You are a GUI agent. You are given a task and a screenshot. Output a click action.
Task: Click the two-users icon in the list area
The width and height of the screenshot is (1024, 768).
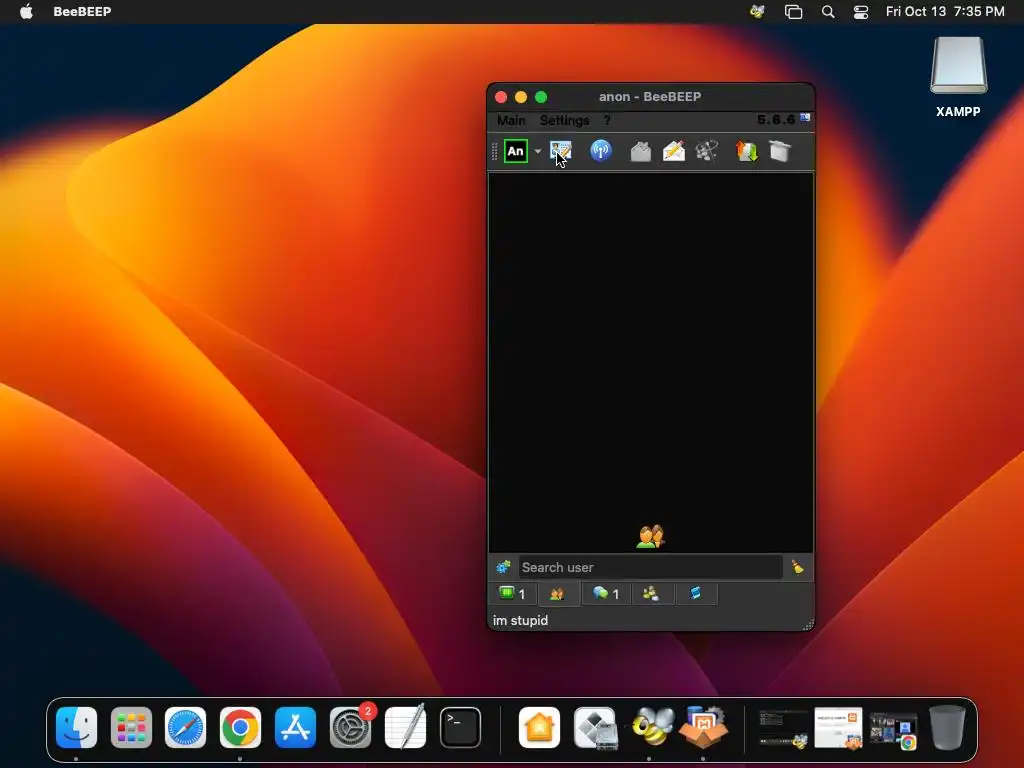(650, 536)
